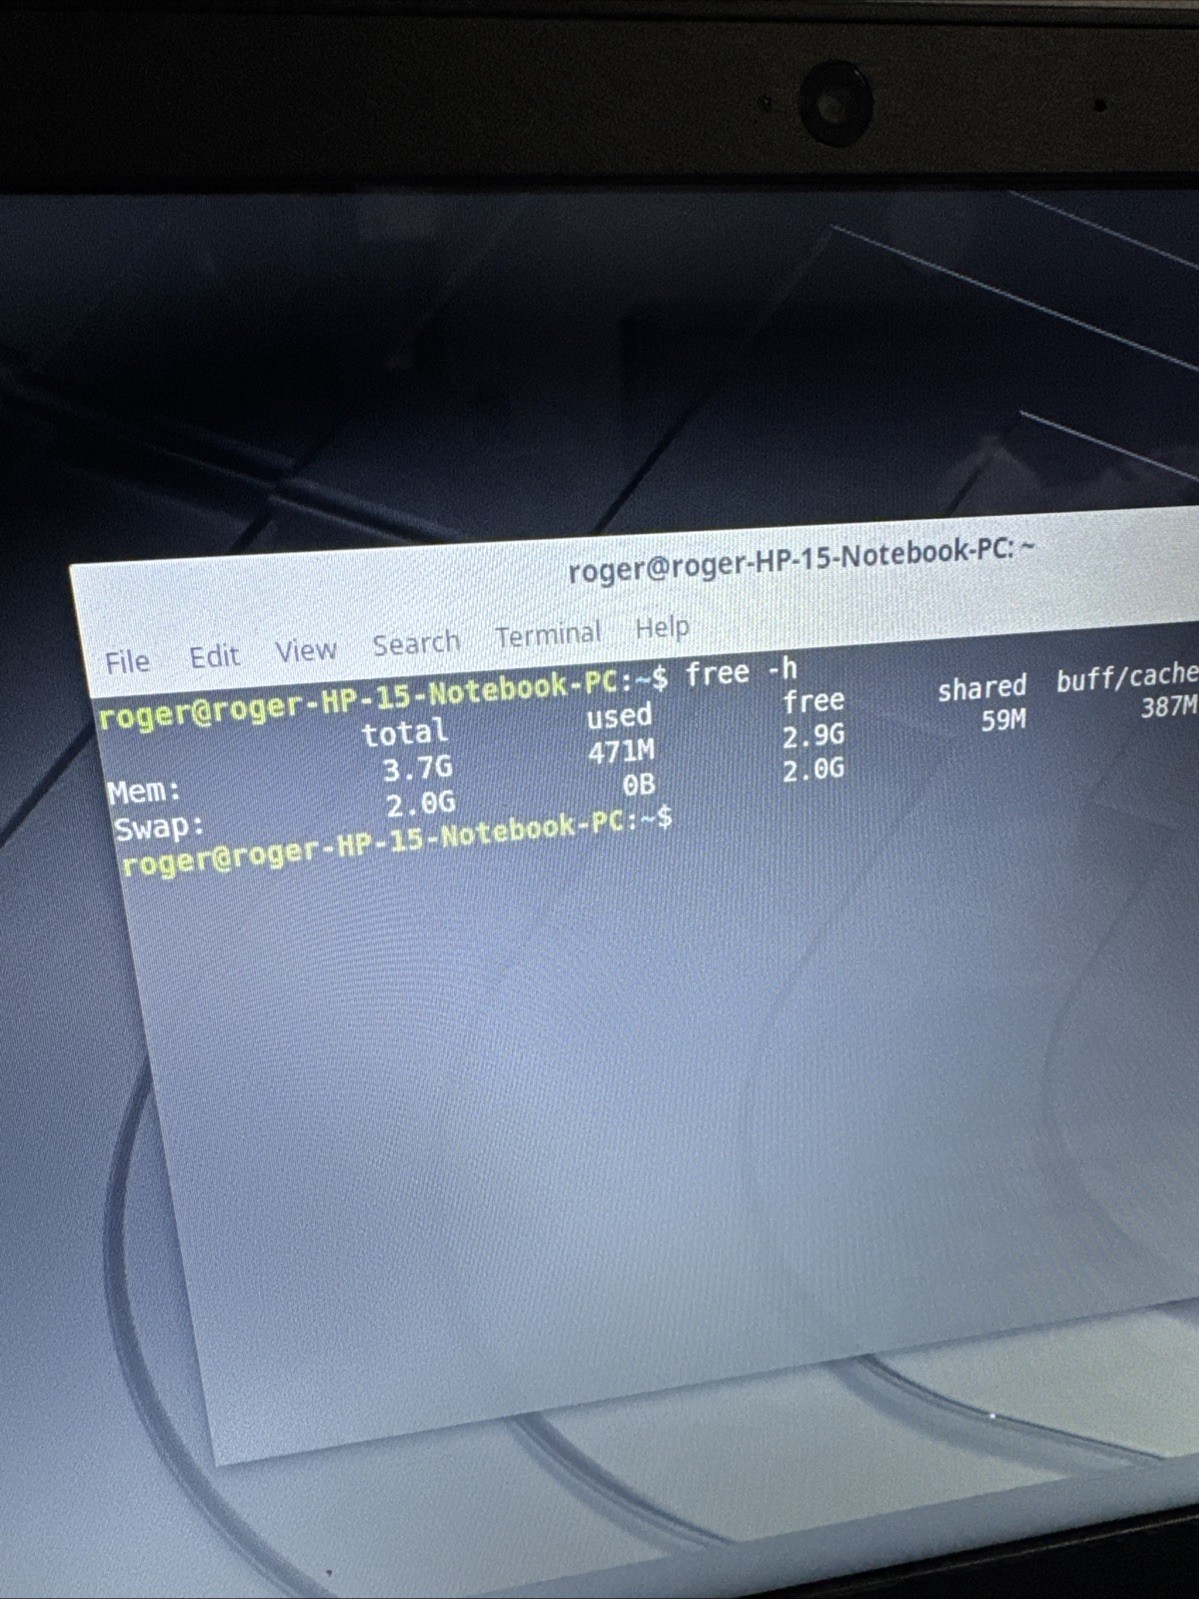Click the 'free -h' command text
Viewport: 1199px width, 1599px height.
(741, 671)
